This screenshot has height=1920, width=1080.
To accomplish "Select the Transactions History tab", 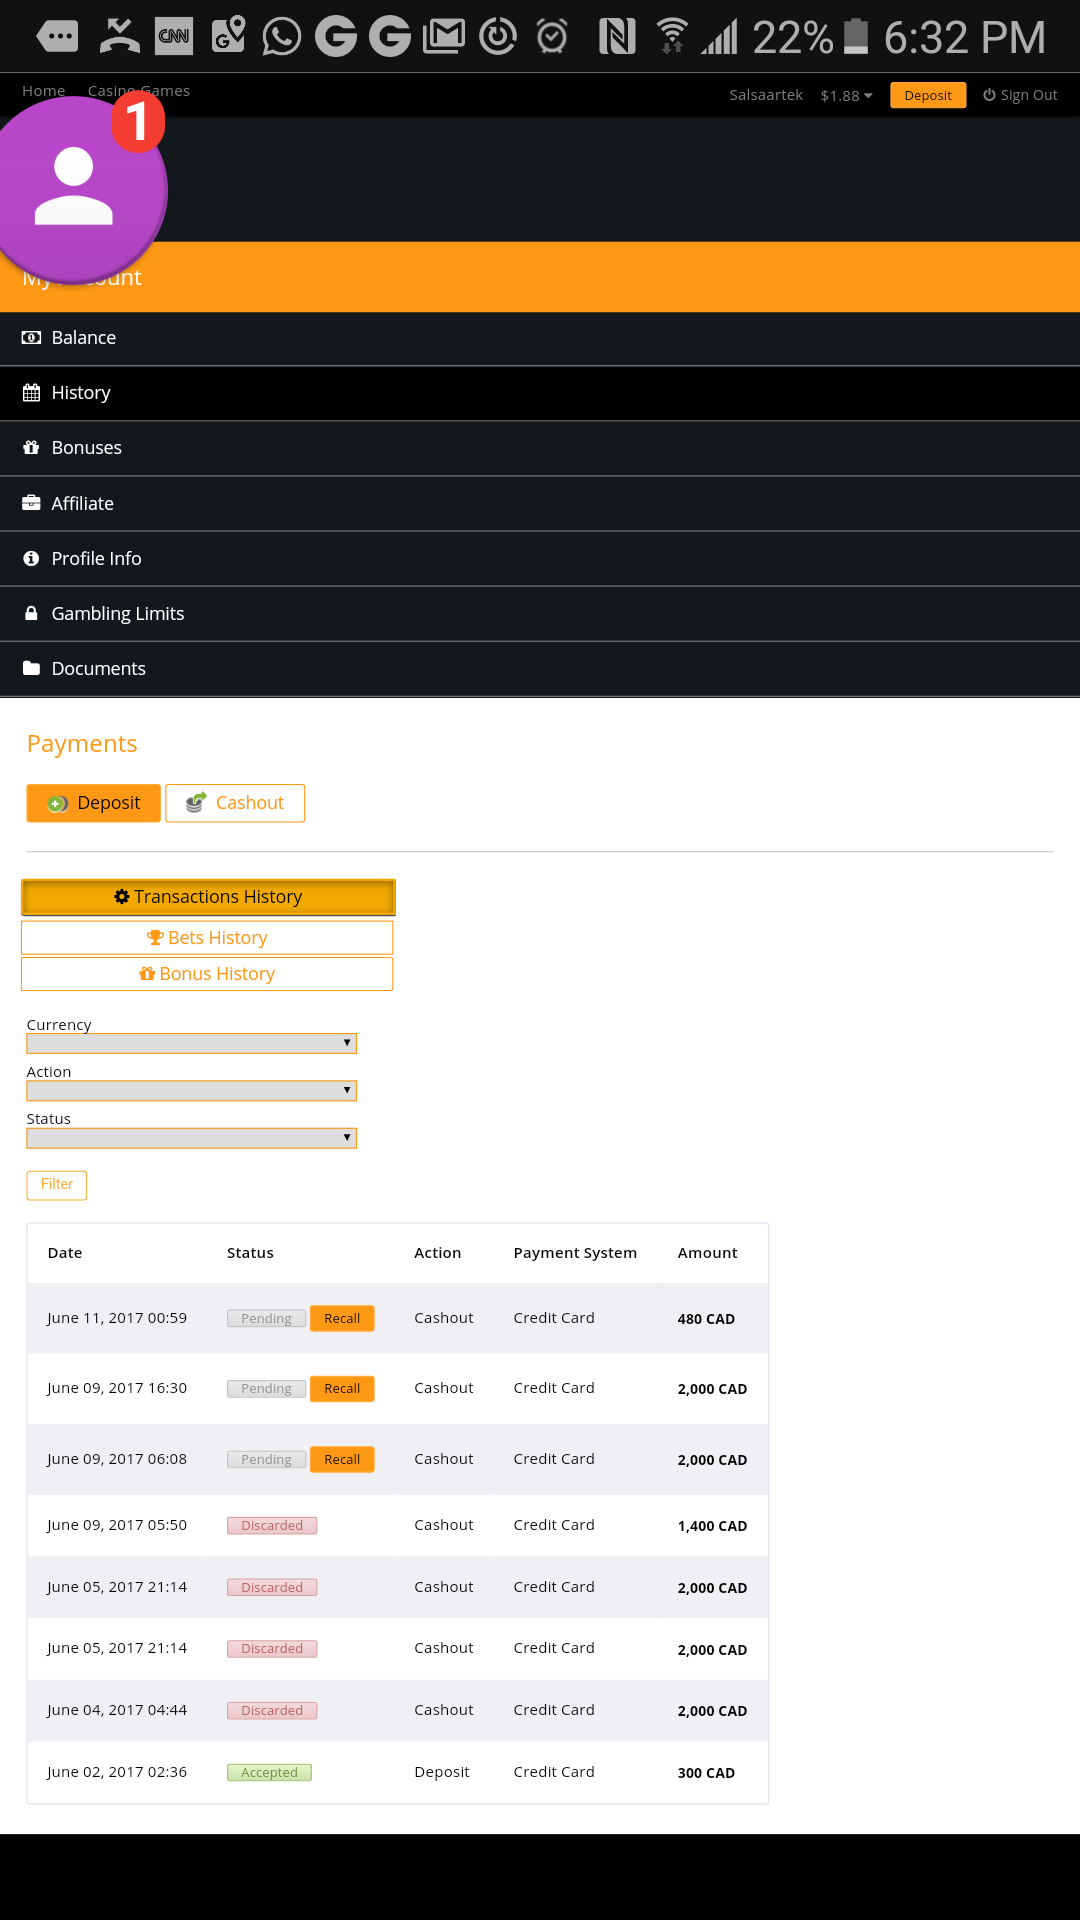I will [208, 897].
